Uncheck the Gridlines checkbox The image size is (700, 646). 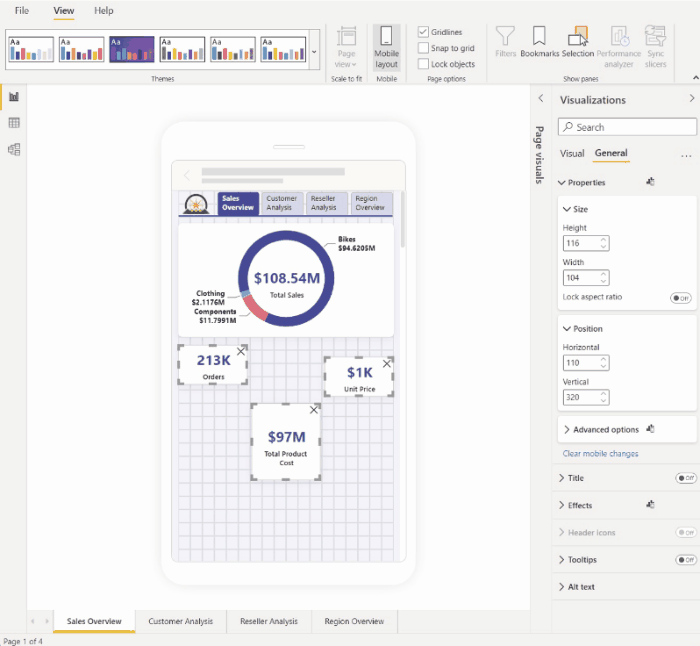click(423, 32)
